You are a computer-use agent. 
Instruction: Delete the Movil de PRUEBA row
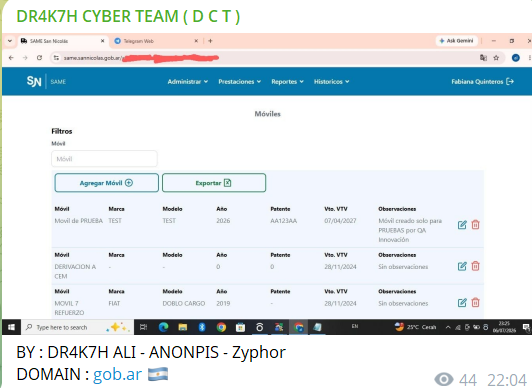475,225
